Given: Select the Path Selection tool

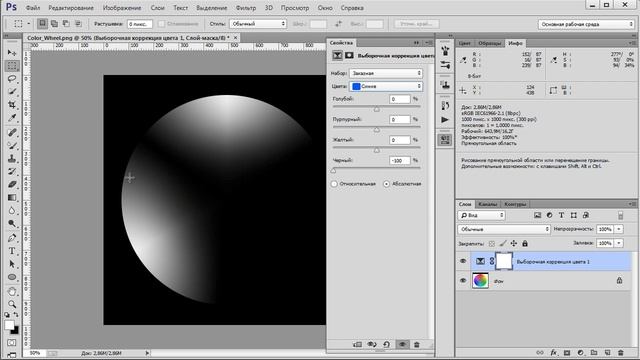Looking at the screenshot, I should (x=12, y=264).
